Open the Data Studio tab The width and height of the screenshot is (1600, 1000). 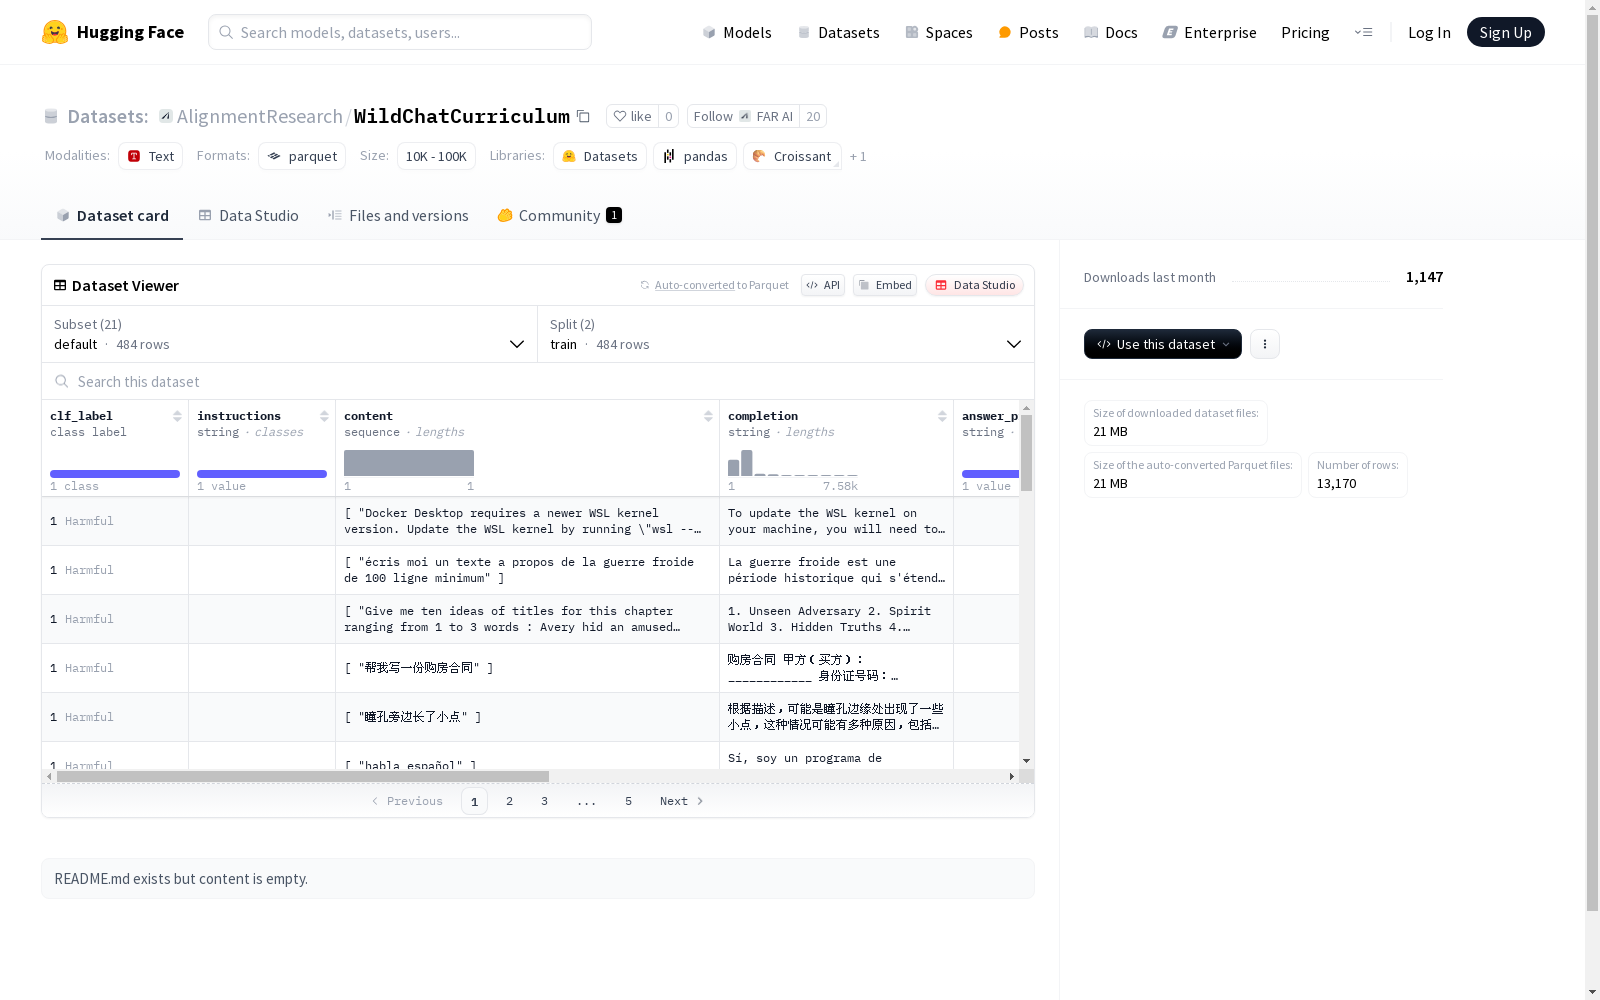coord(249,216)
